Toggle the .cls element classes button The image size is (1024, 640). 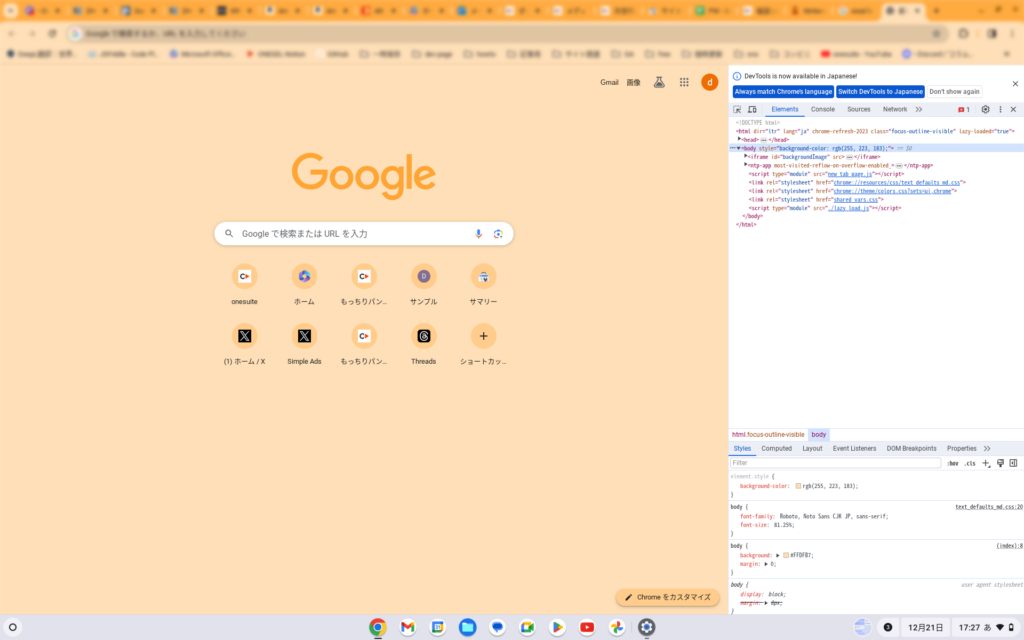[x=970, y=464]
